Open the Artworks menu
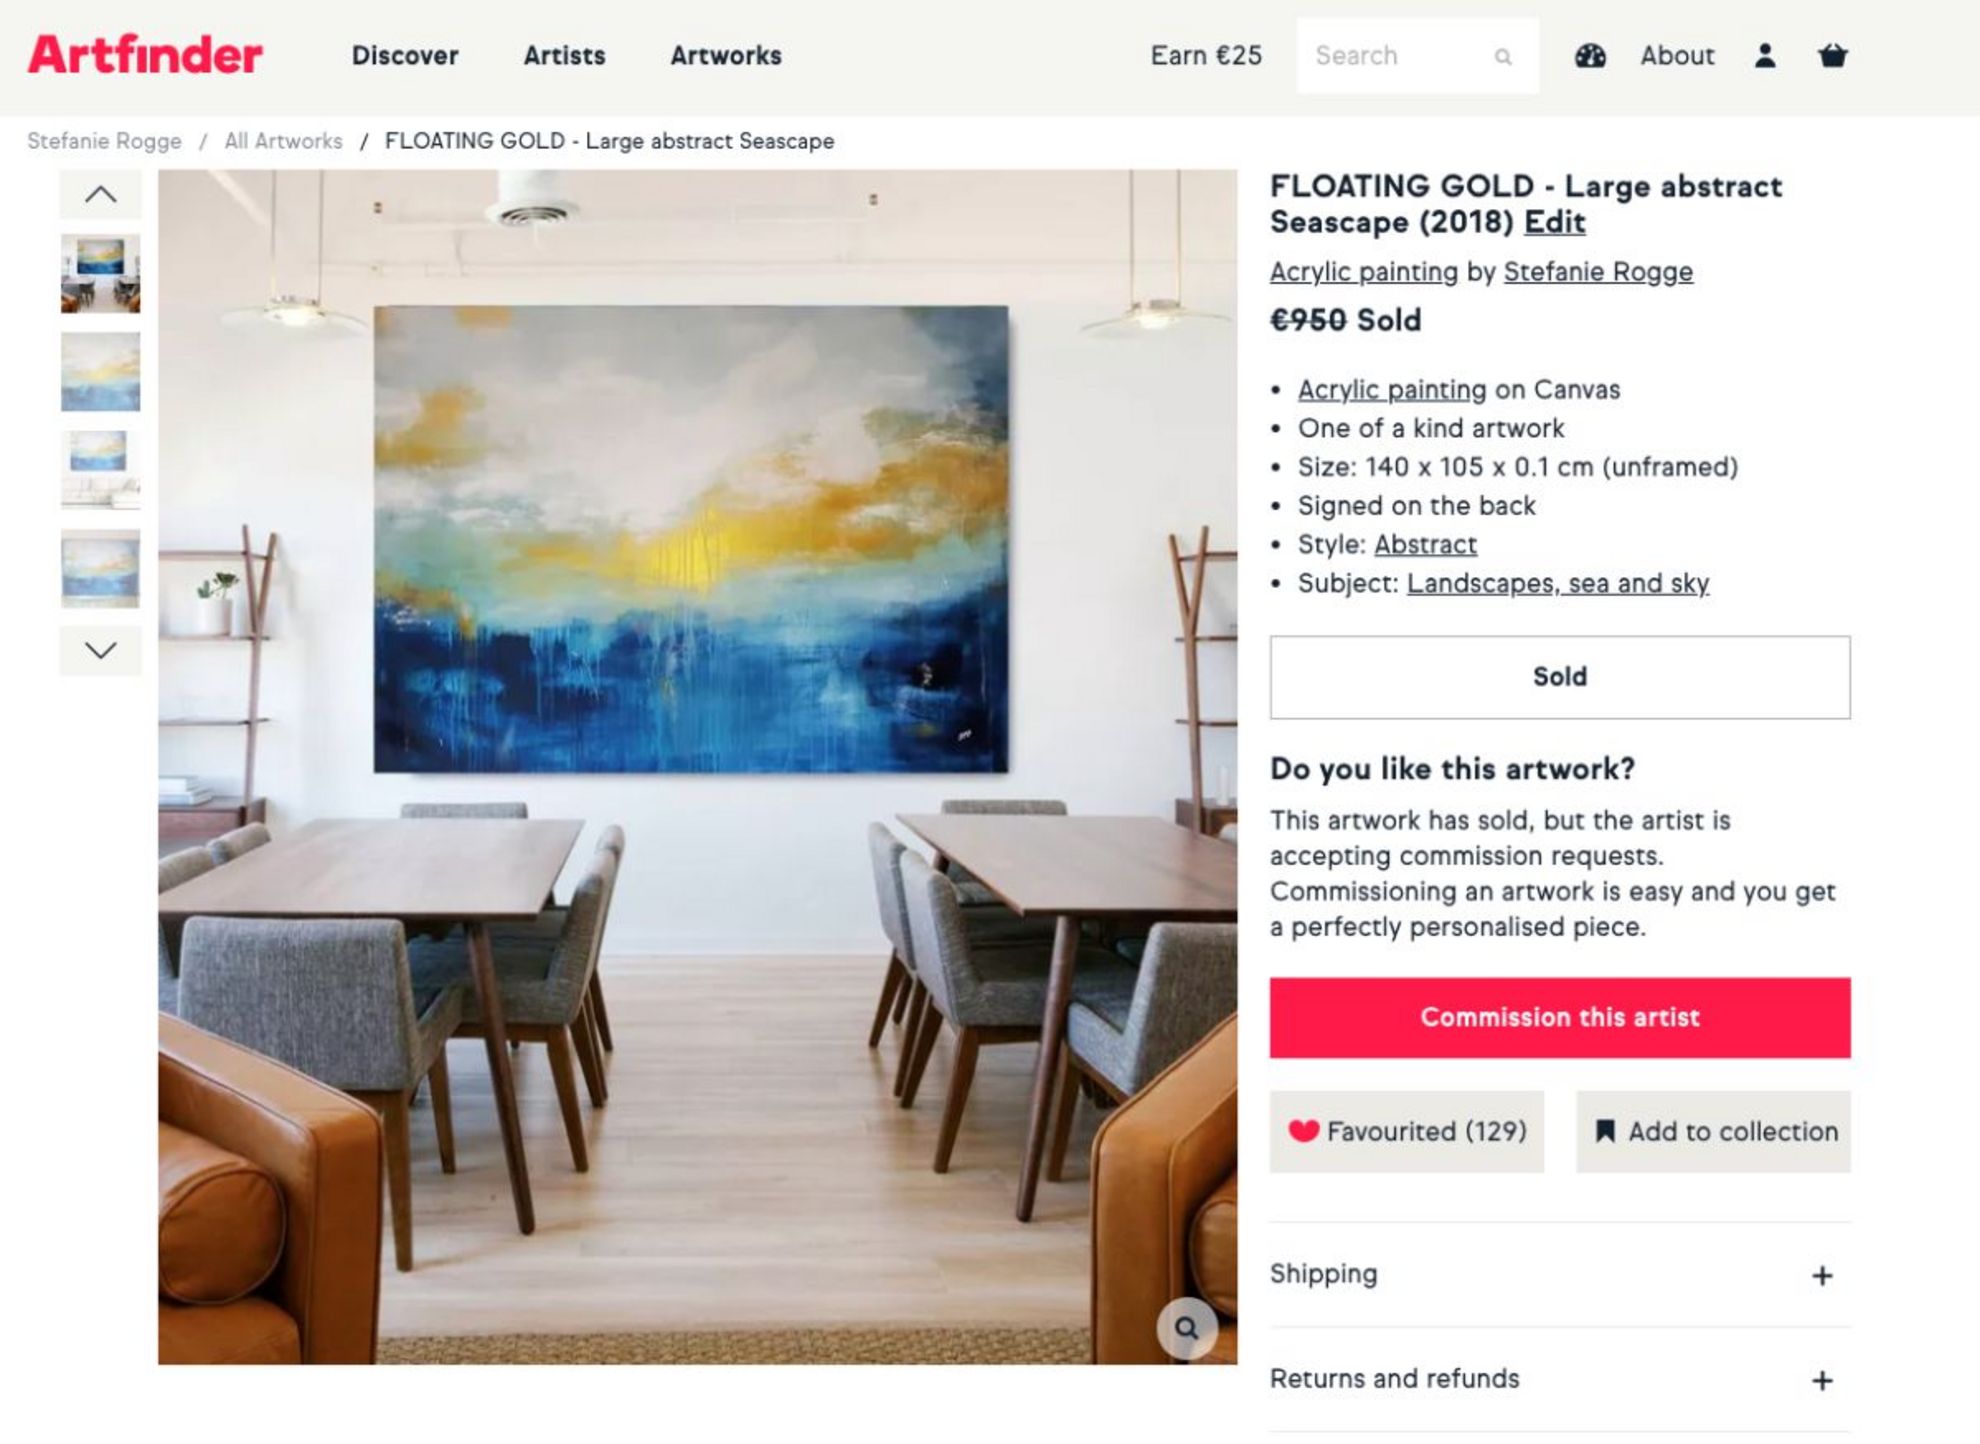Viewport: 1980px width, 1444px height. (726, 56)
